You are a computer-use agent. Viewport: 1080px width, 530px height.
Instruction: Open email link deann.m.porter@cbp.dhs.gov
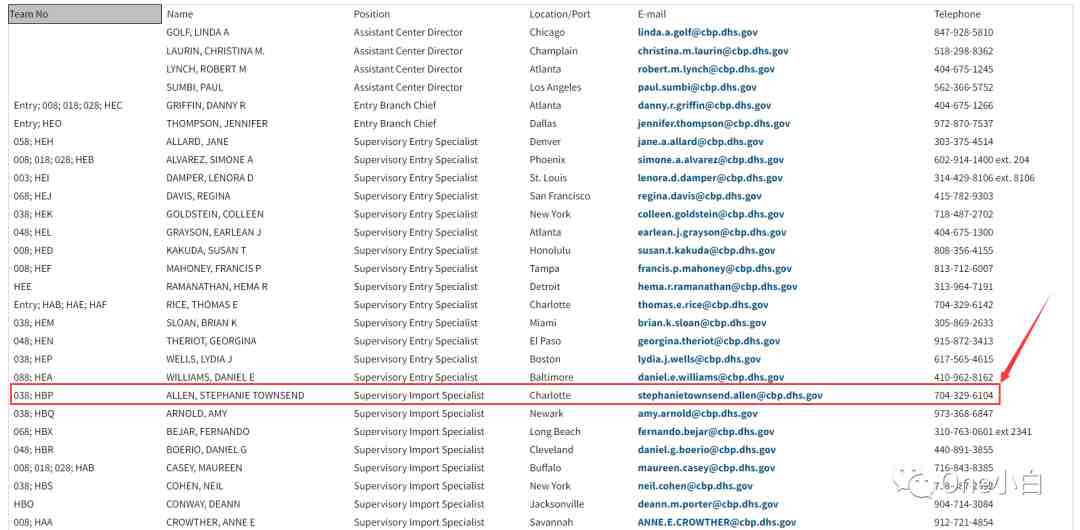[708, 504]
